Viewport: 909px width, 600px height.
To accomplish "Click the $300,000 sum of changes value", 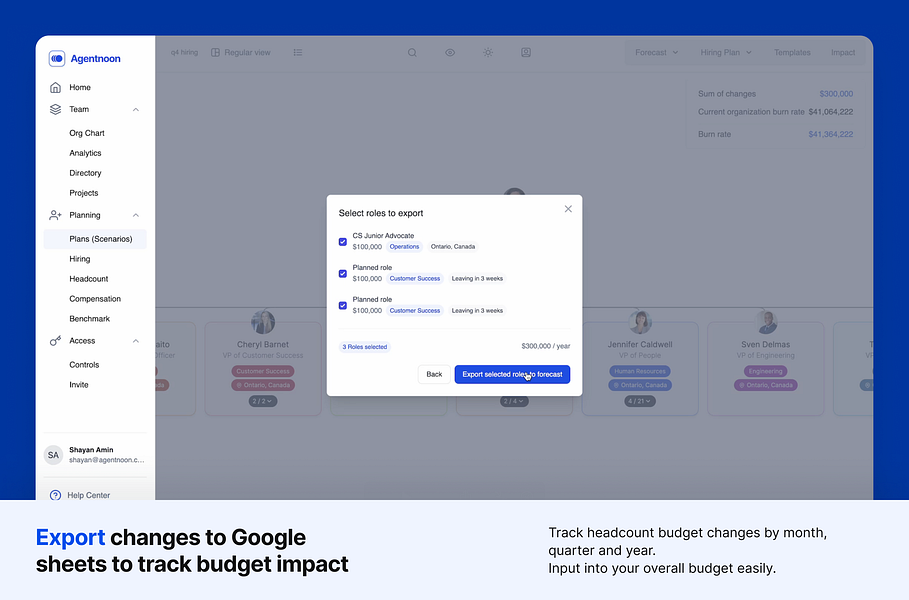I will point(836,94).
